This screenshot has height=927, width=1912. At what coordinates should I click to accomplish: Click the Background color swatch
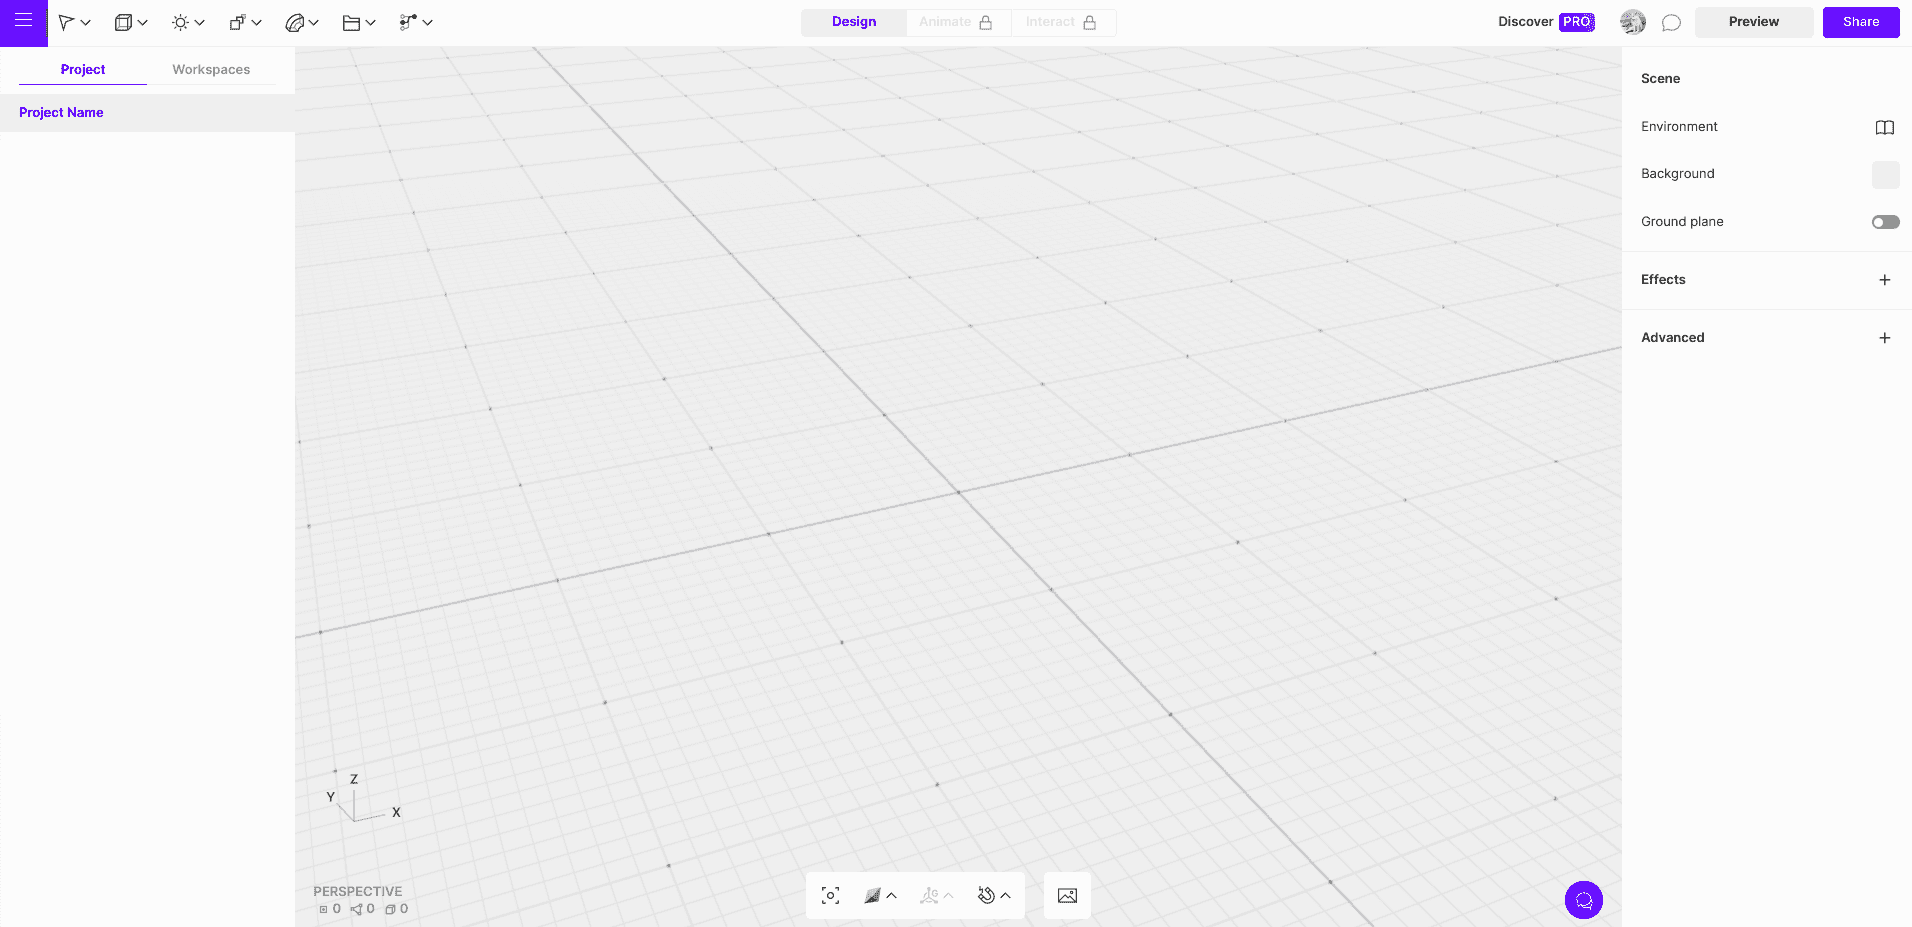(x=1886, y=175)
